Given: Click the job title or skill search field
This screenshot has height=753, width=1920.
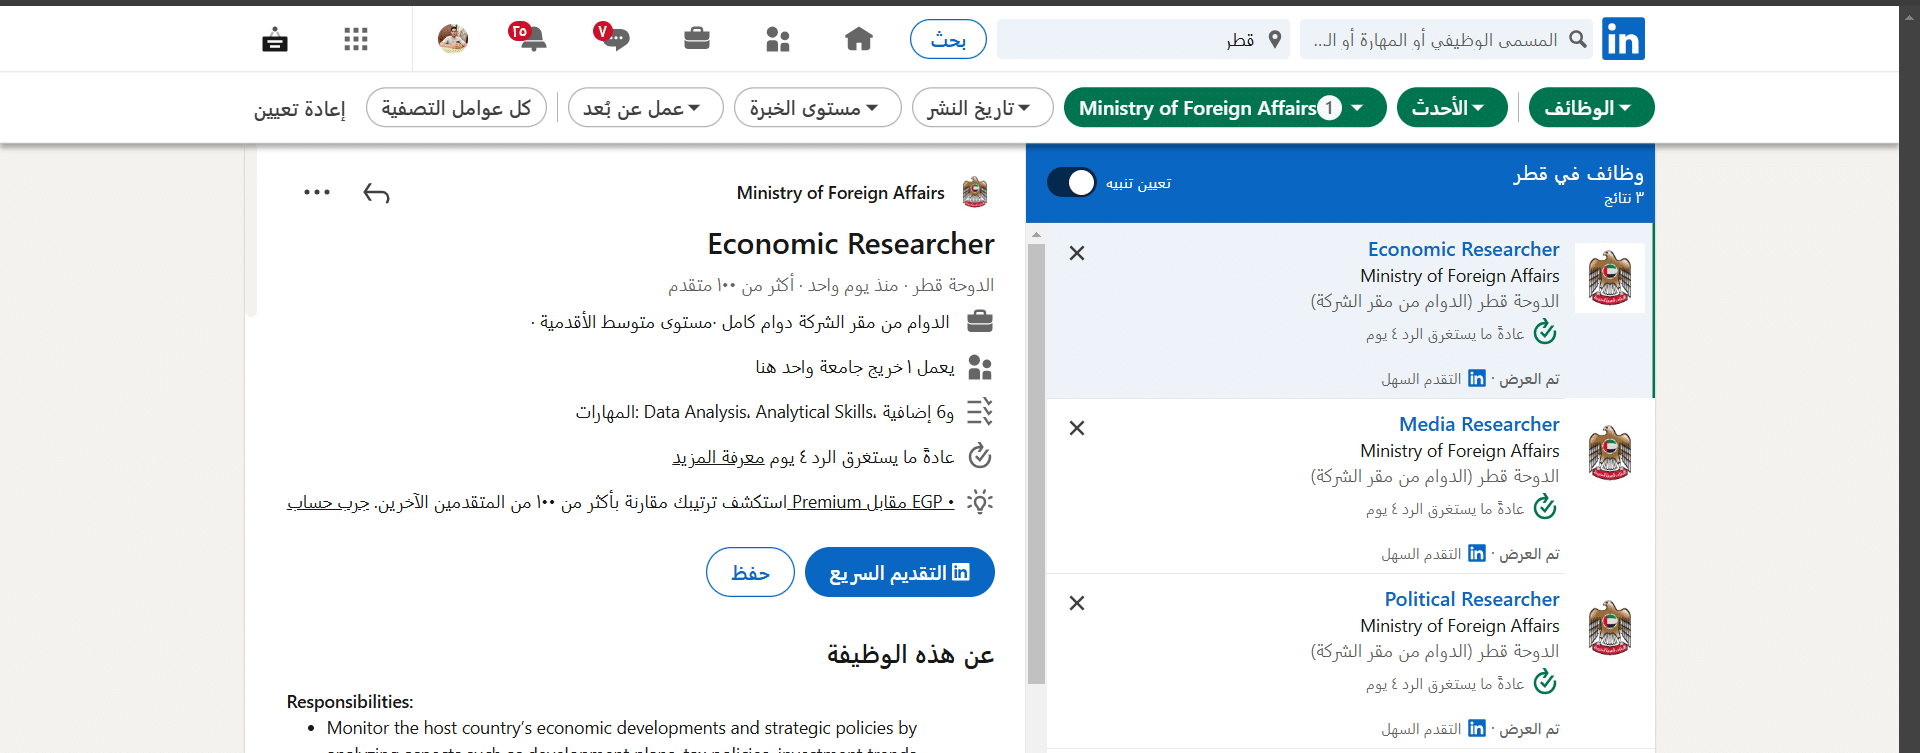Looking at the screenshot, I should tap(1447, 39).
